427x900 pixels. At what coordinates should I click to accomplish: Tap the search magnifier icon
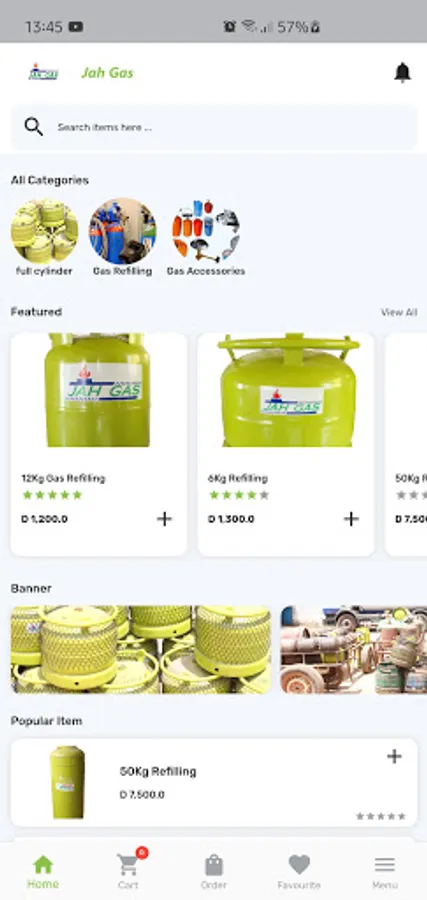34,127
